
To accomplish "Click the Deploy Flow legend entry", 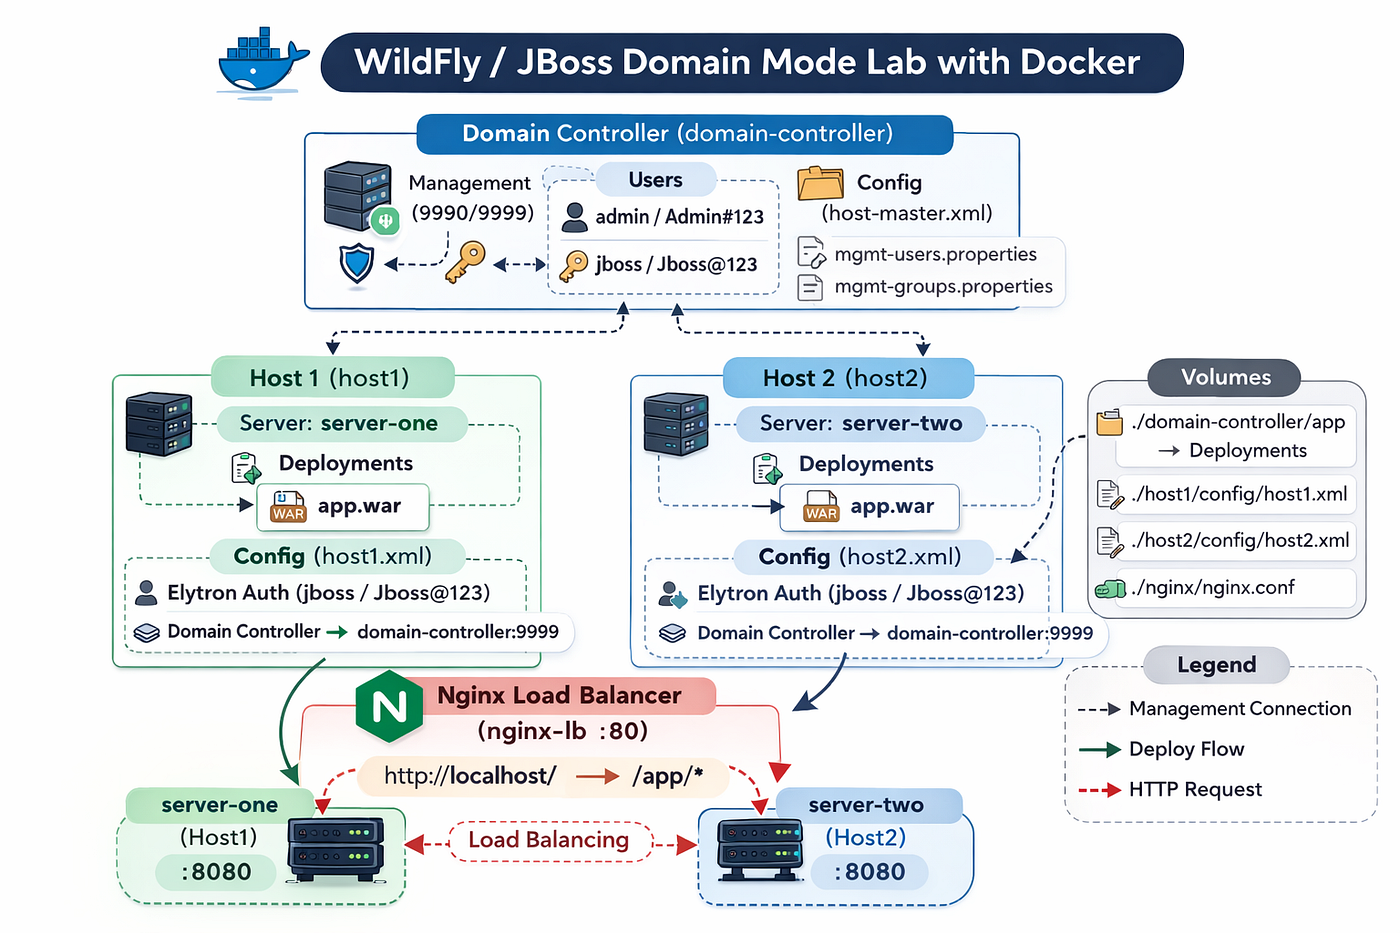I will click(1162, 749).
